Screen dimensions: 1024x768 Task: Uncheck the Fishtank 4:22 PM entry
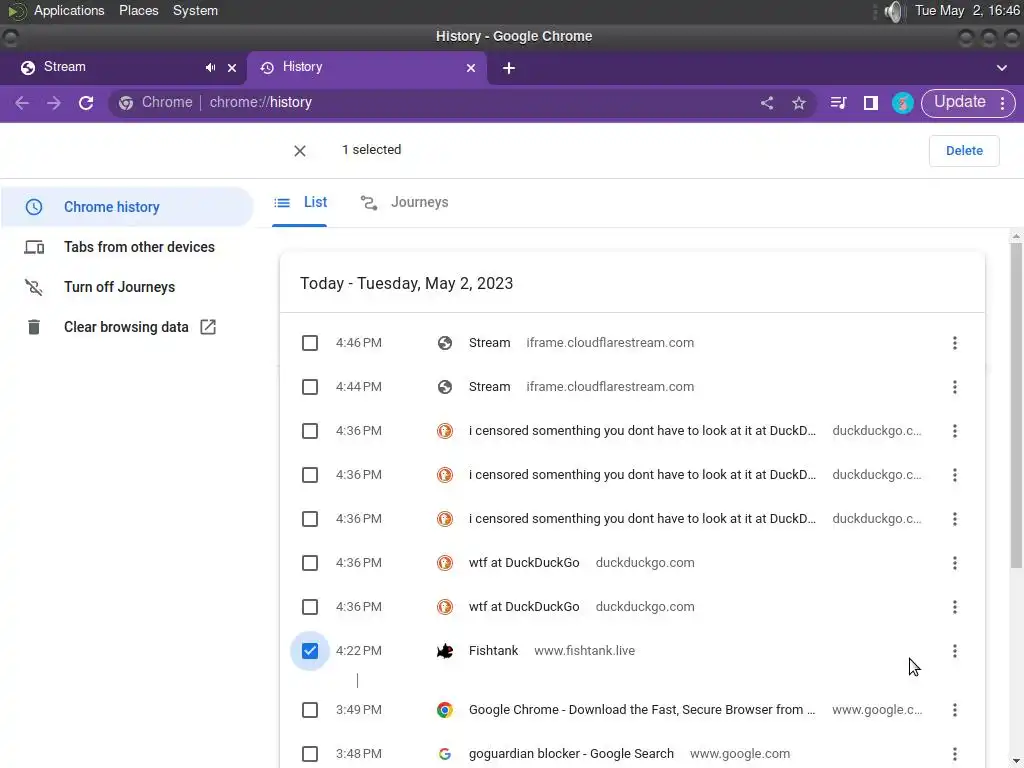[x=310, y=651]
